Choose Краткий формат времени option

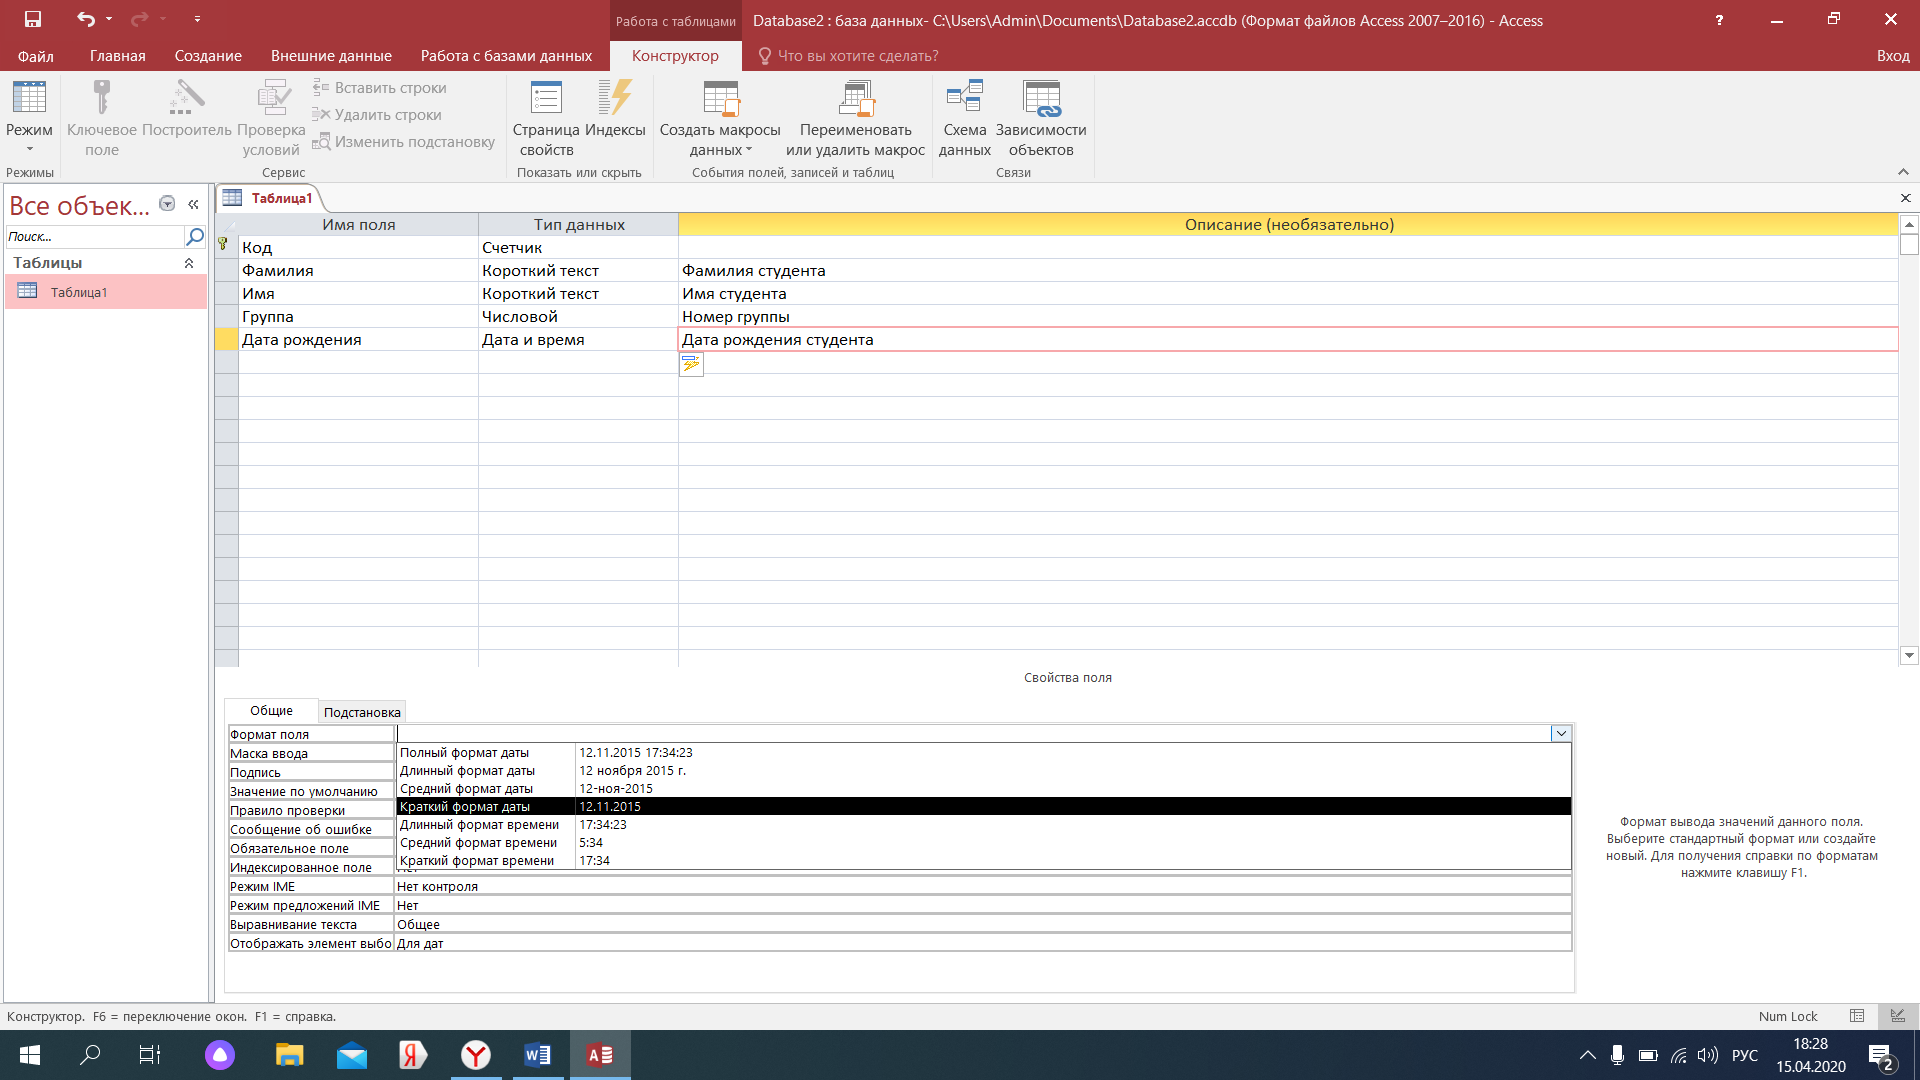point(984,861)
